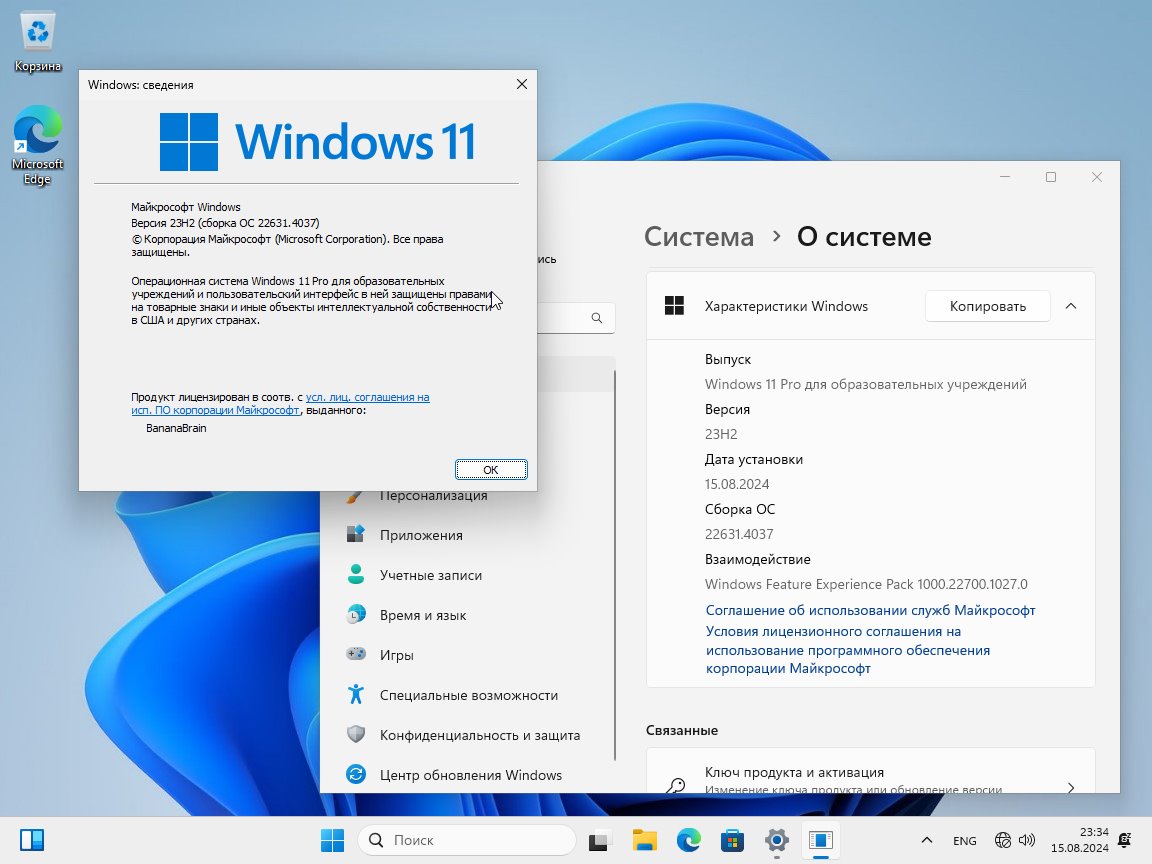Viewport: 1152px width, 864px height.
Task: Open Widgets panel at taskbar left
Action: click(32, 840)
